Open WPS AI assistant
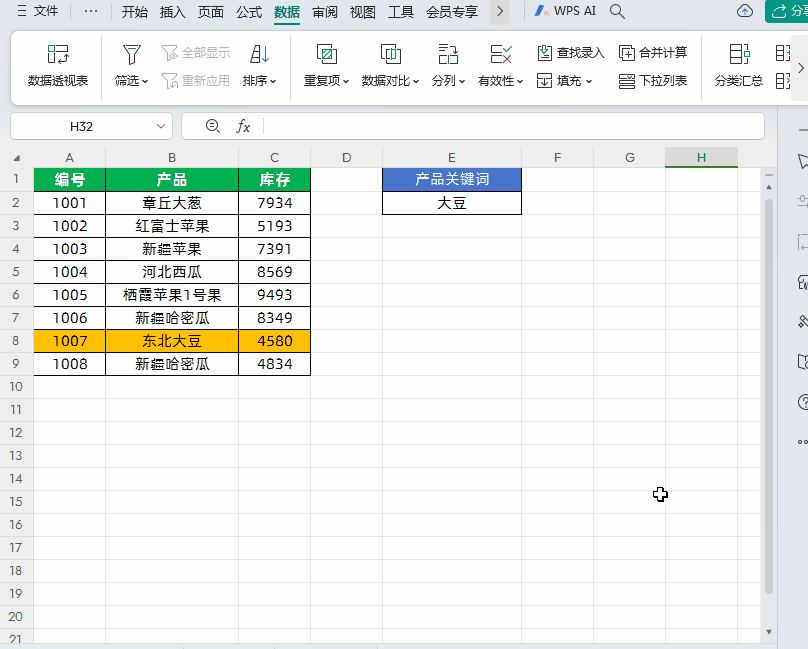Screen dimensions: 808x649 tap(565, 11)
